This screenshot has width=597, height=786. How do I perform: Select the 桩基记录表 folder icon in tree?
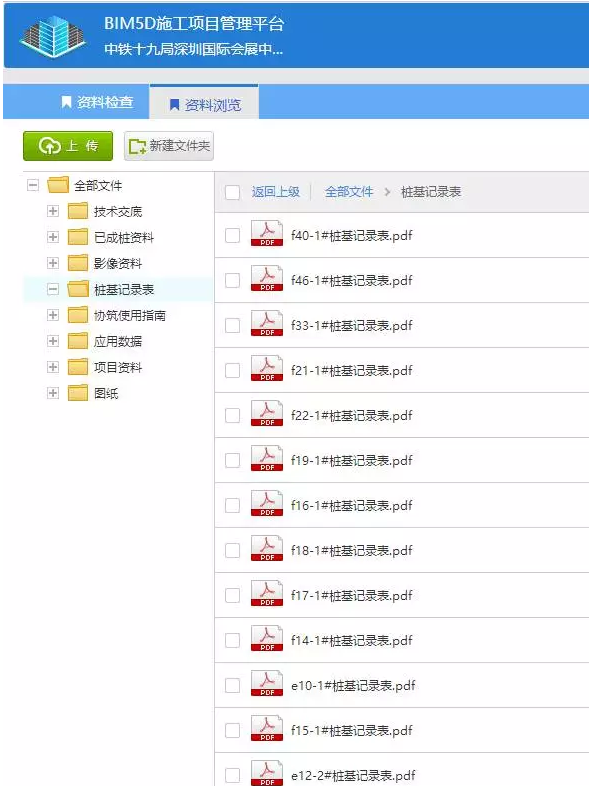78,289
